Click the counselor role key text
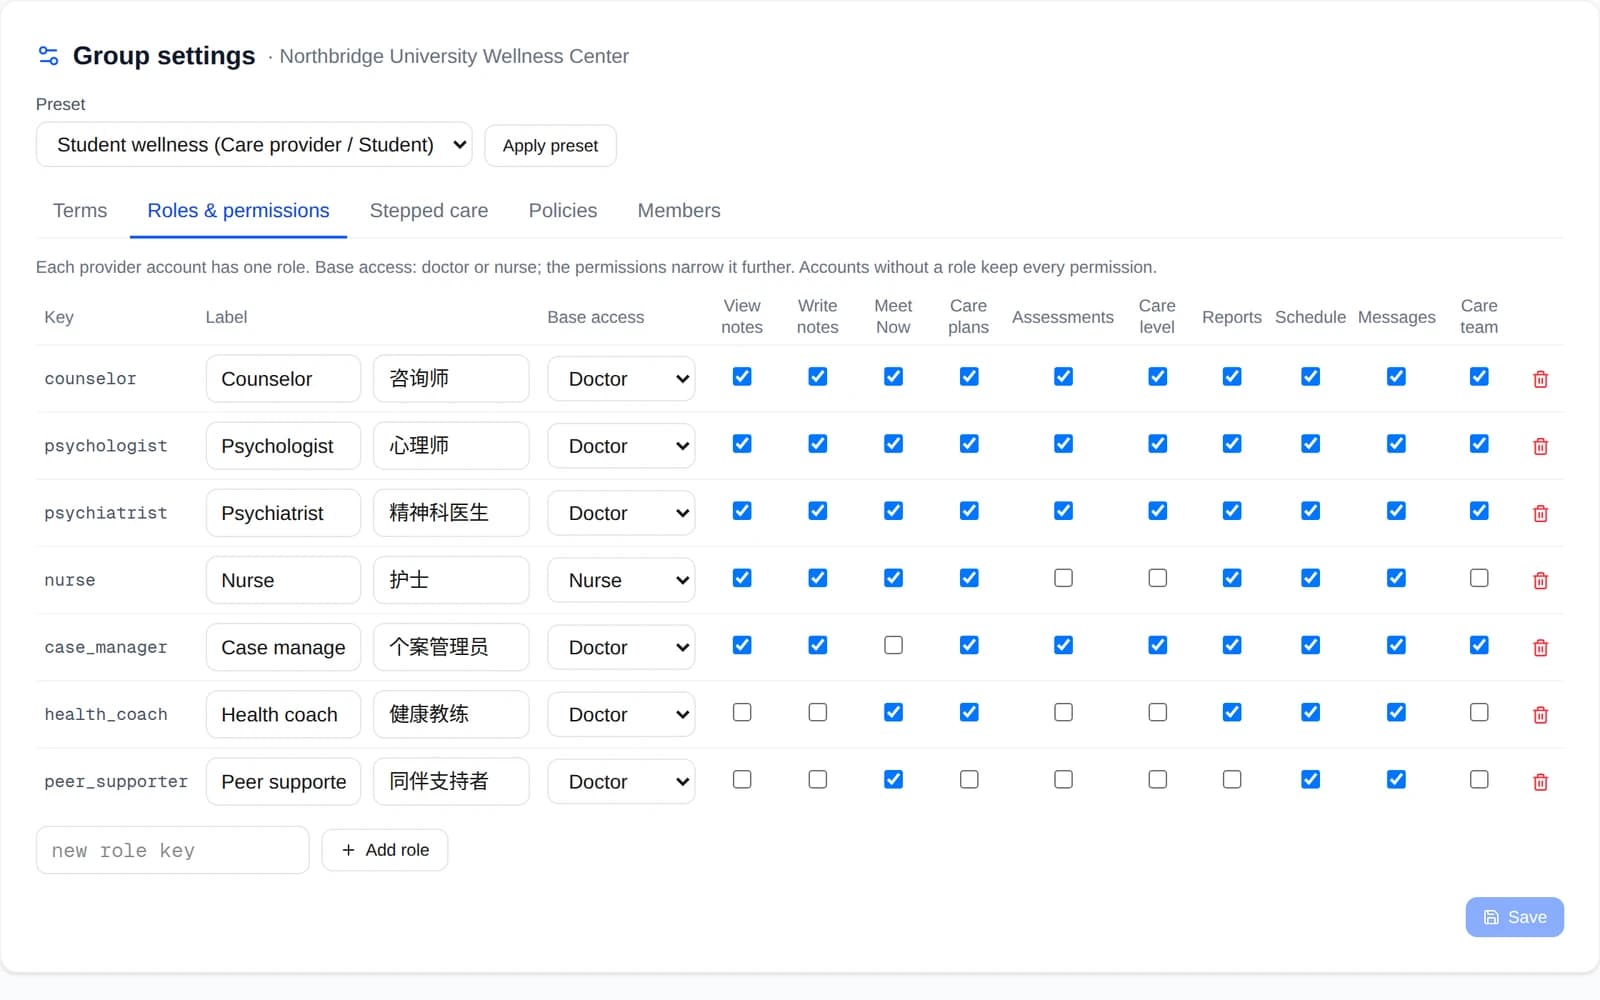This screenshot has height=1000, width=1600. click(x=90, y=379)
